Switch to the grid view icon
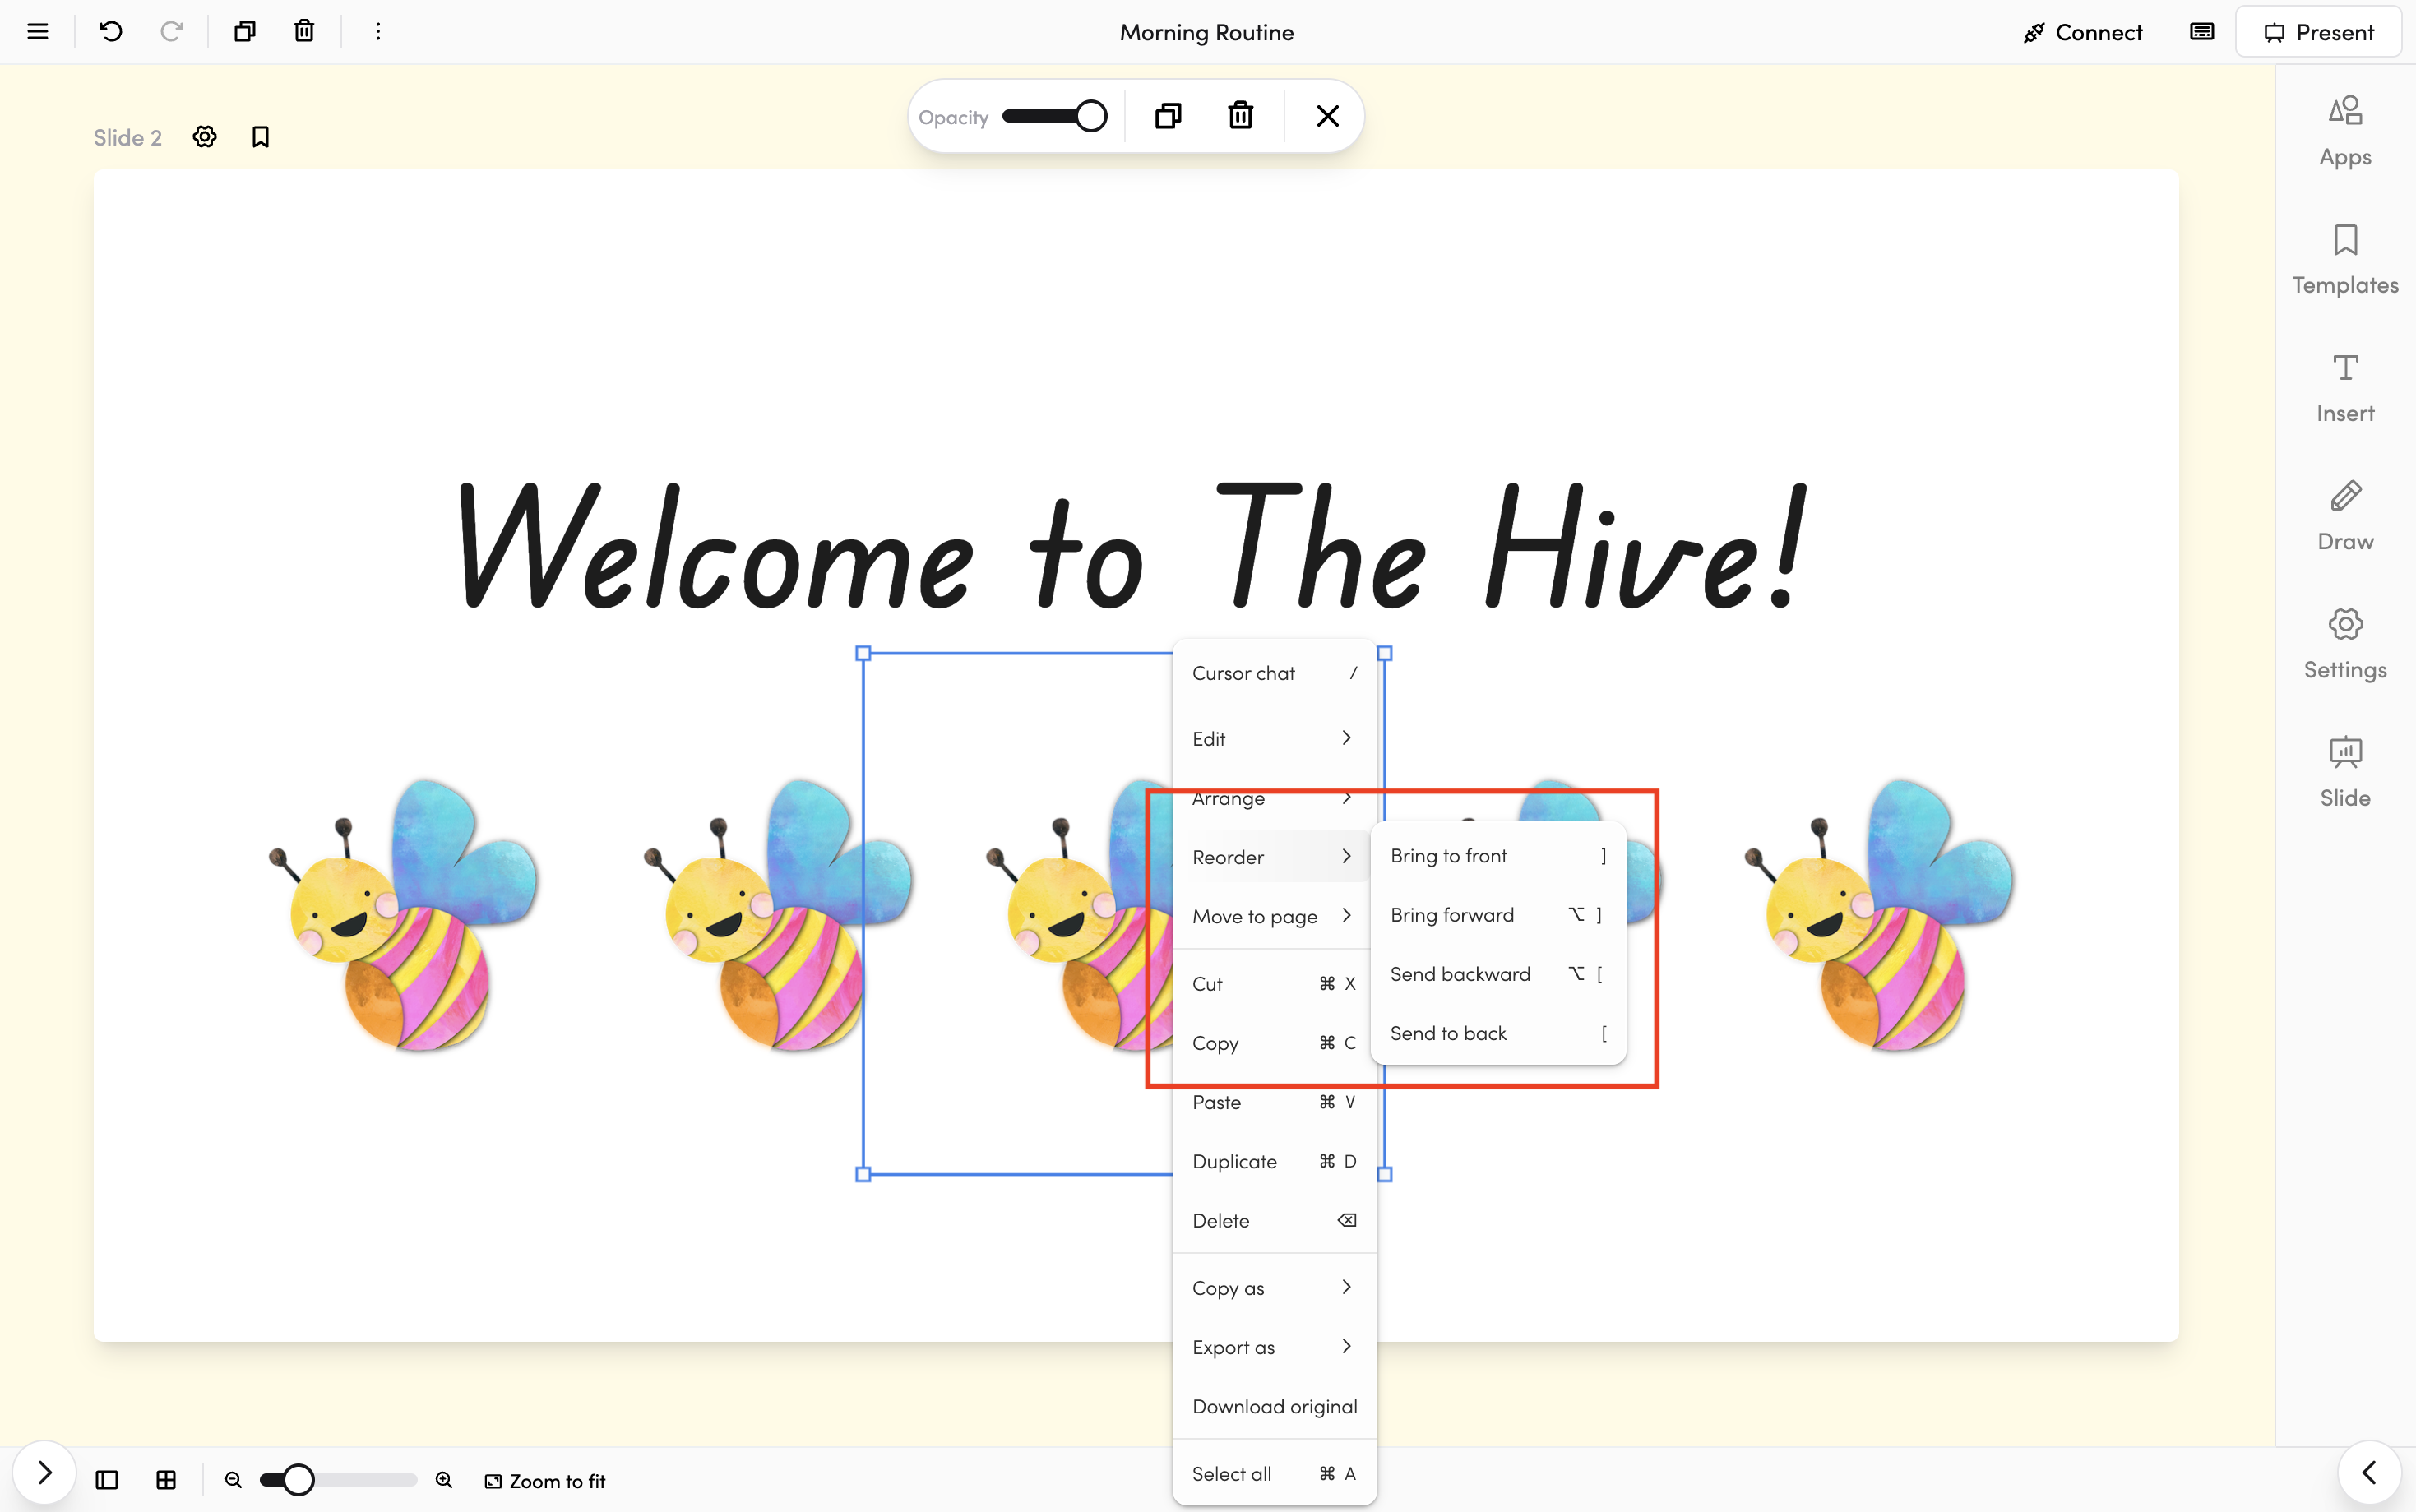 [166, 1480]
